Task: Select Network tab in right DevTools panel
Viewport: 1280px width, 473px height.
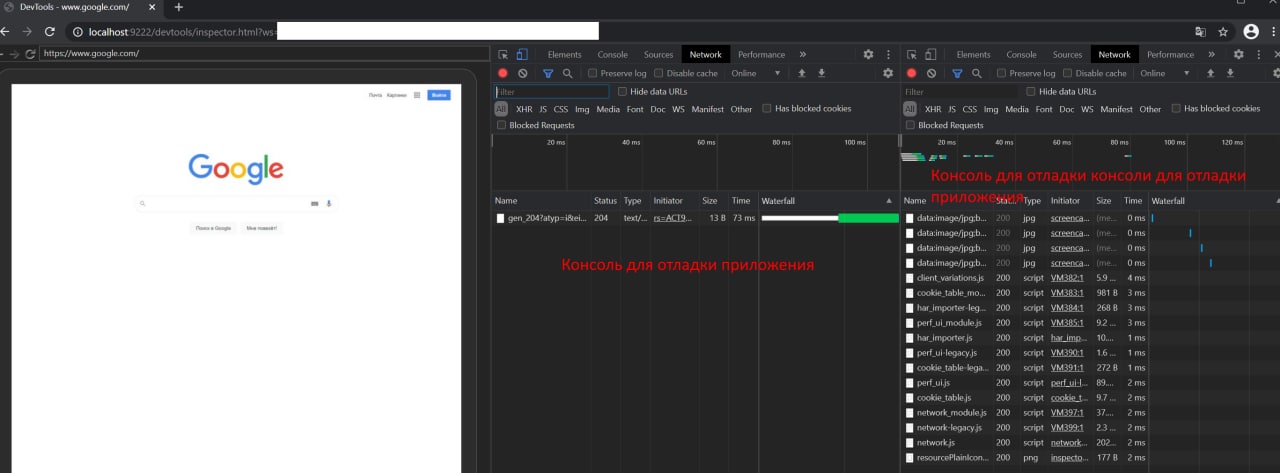Action: click(x=1114, y=55)
